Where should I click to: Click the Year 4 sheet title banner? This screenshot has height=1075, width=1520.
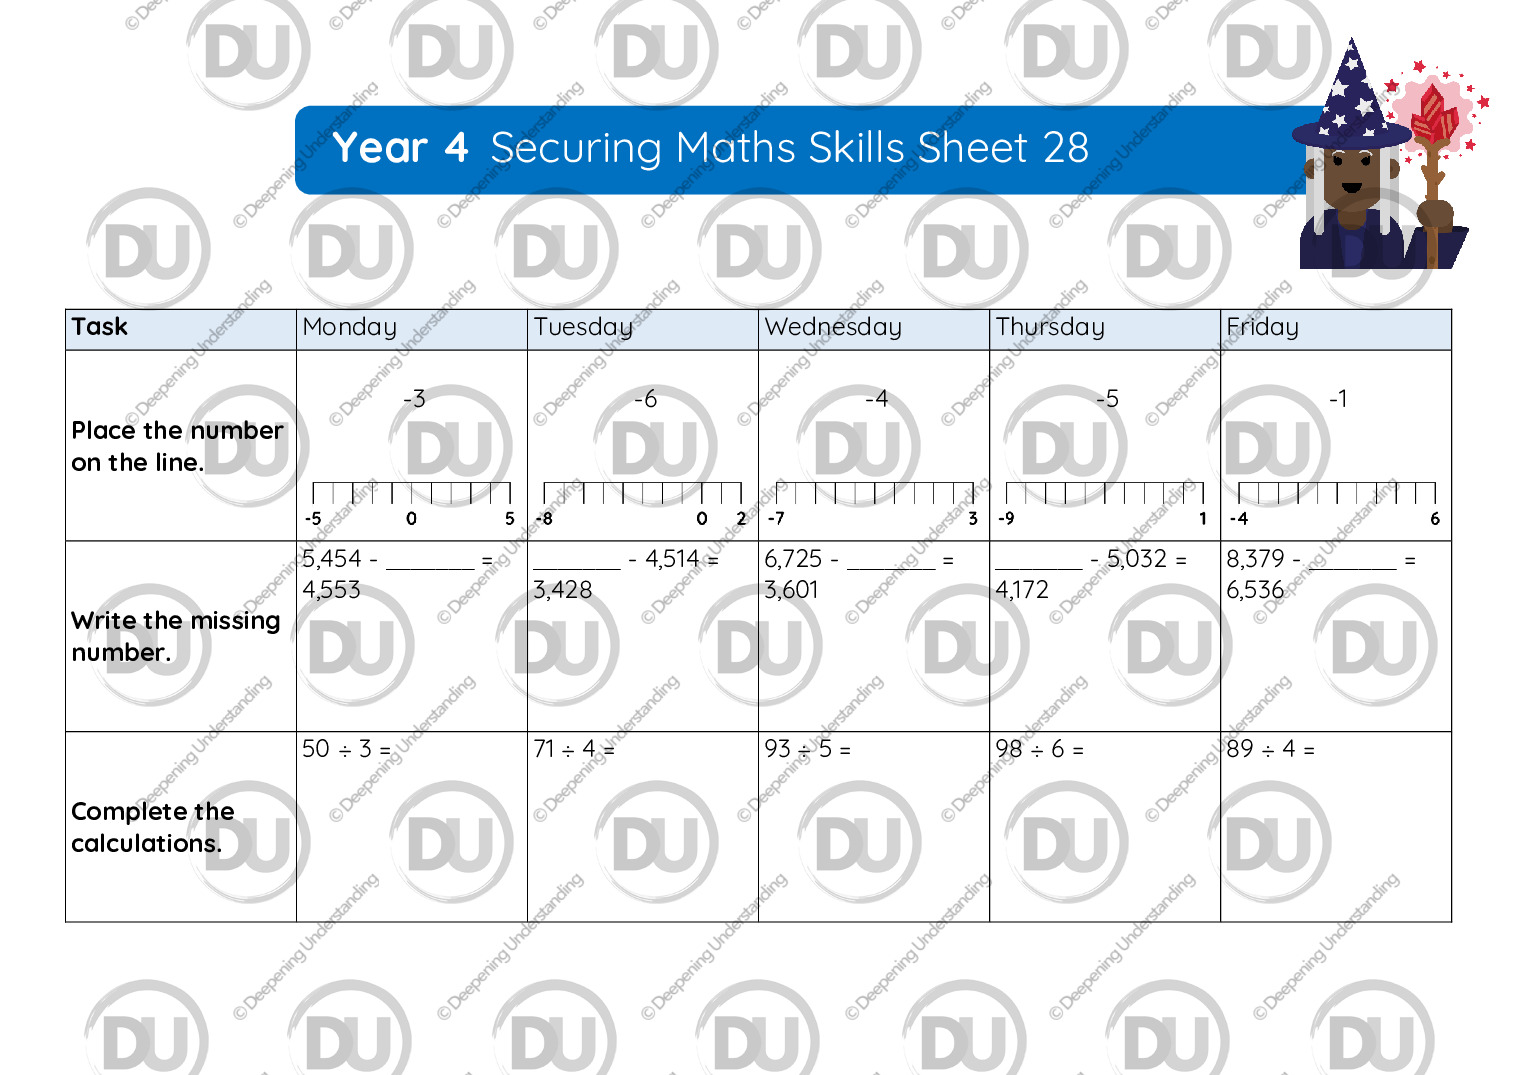[x=810, y=150]
